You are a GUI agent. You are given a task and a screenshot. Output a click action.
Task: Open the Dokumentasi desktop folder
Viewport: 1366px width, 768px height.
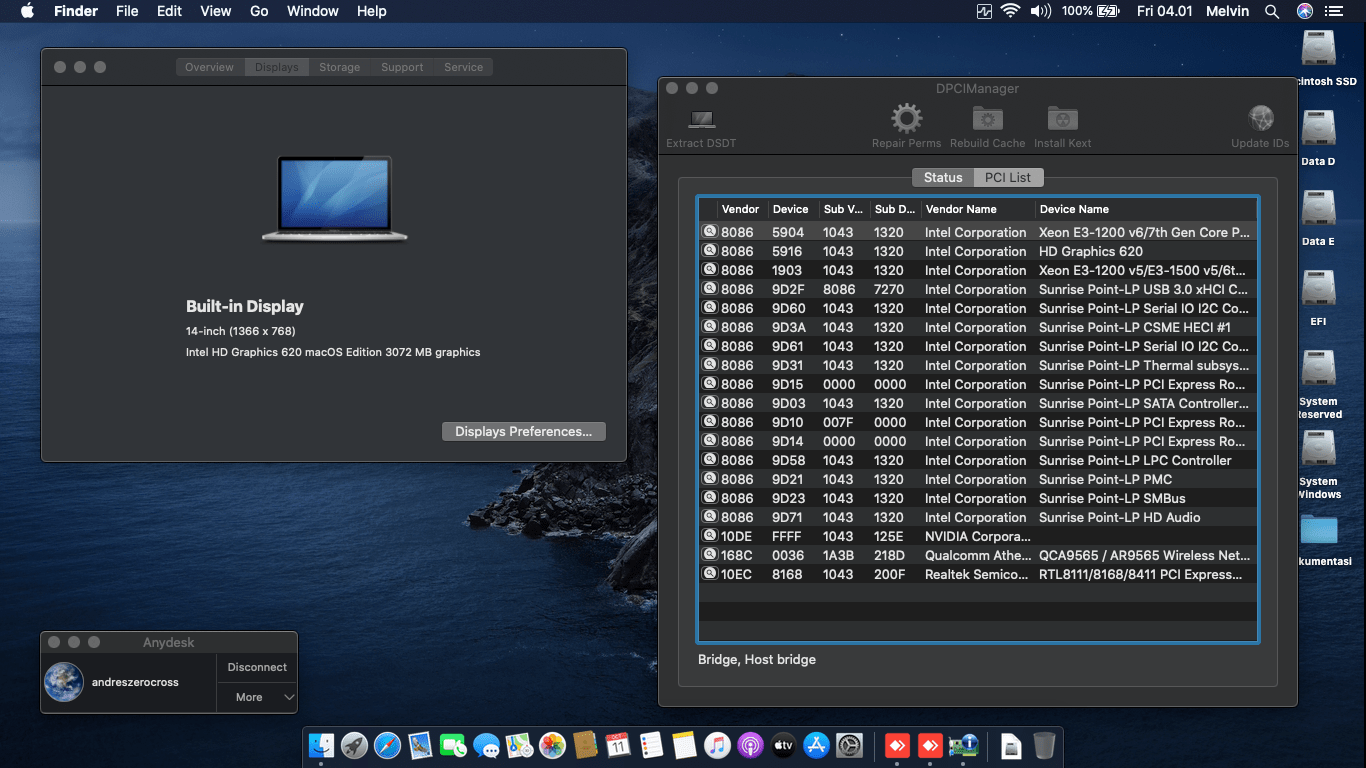pos(1319,530)
